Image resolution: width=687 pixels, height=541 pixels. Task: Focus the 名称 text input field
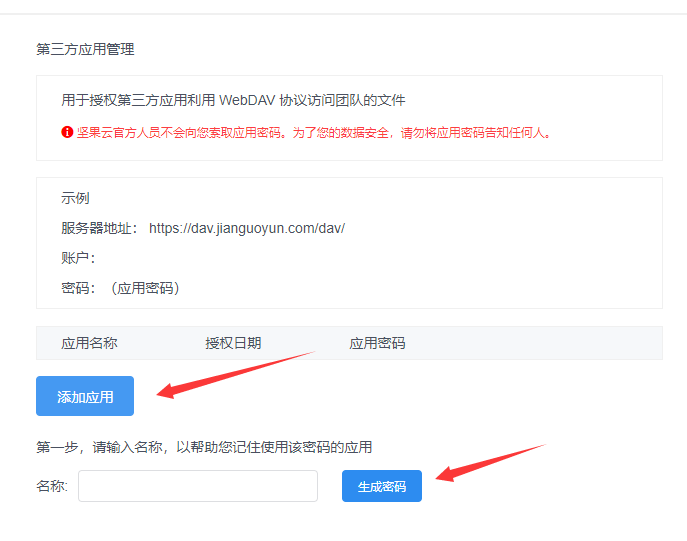click(x=198, y=486)
